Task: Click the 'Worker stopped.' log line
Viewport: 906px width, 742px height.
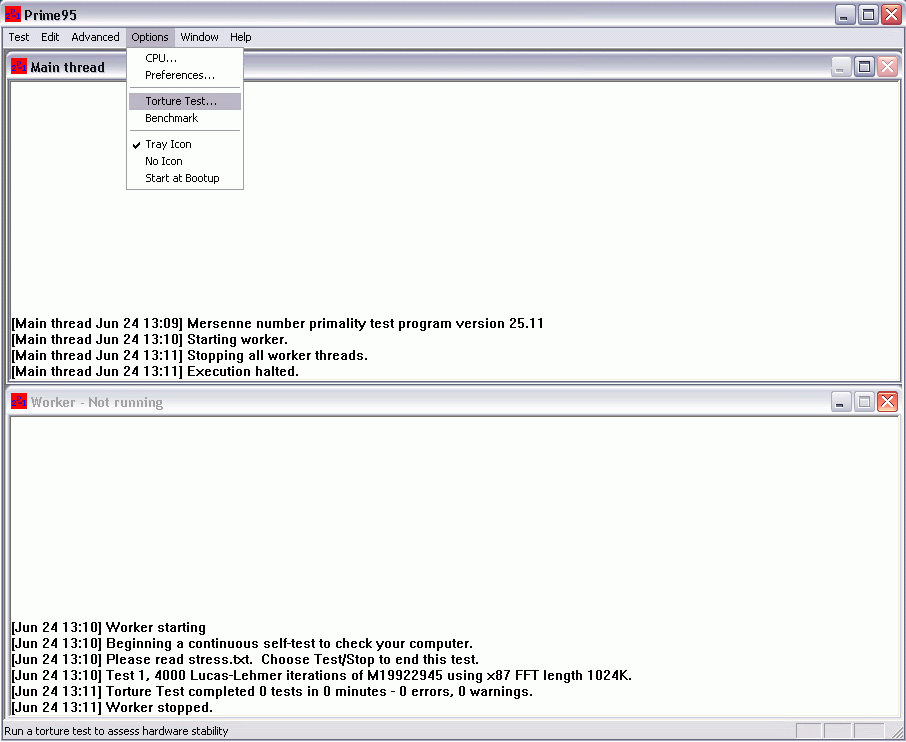Action: click(112, 708)
